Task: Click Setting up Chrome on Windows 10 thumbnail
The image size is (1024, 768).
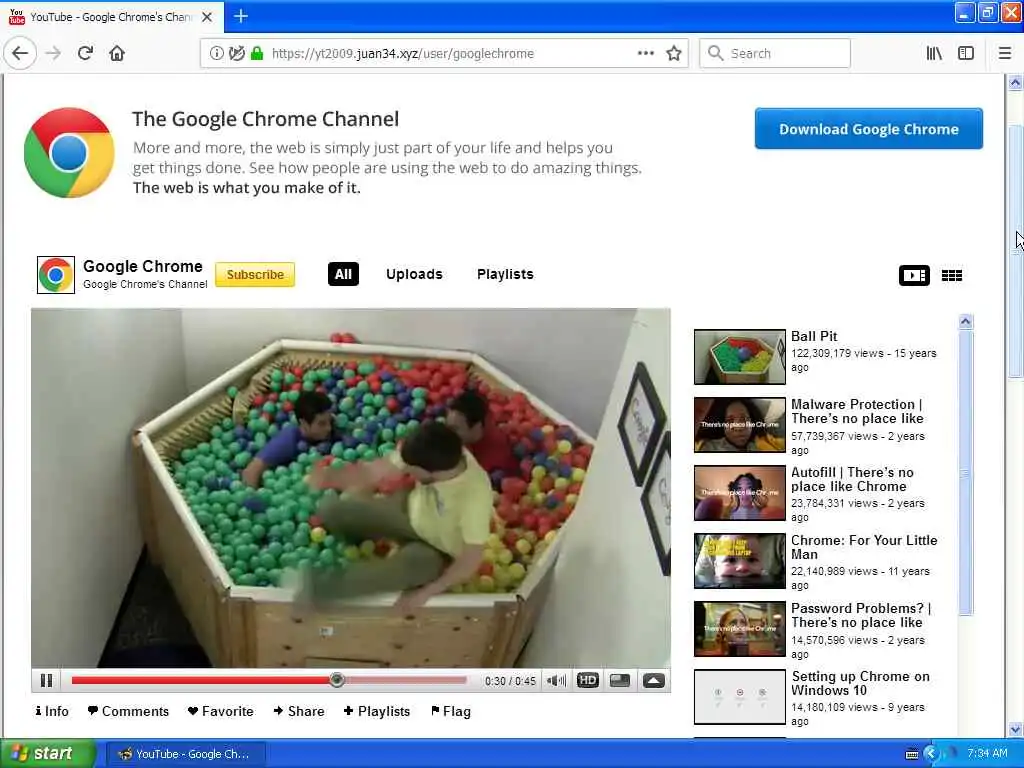Action: pyautogui.click(x=739, y=697)
